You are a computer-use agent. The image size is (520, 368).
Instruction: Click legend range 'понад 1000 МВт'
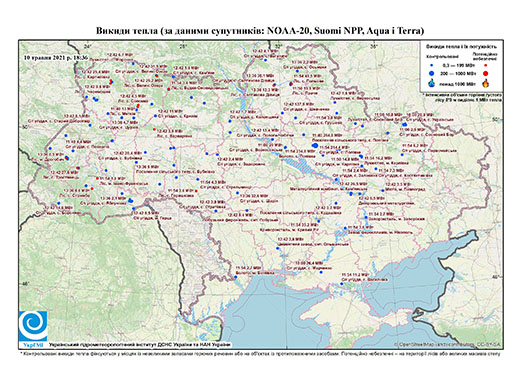[458, 83]
